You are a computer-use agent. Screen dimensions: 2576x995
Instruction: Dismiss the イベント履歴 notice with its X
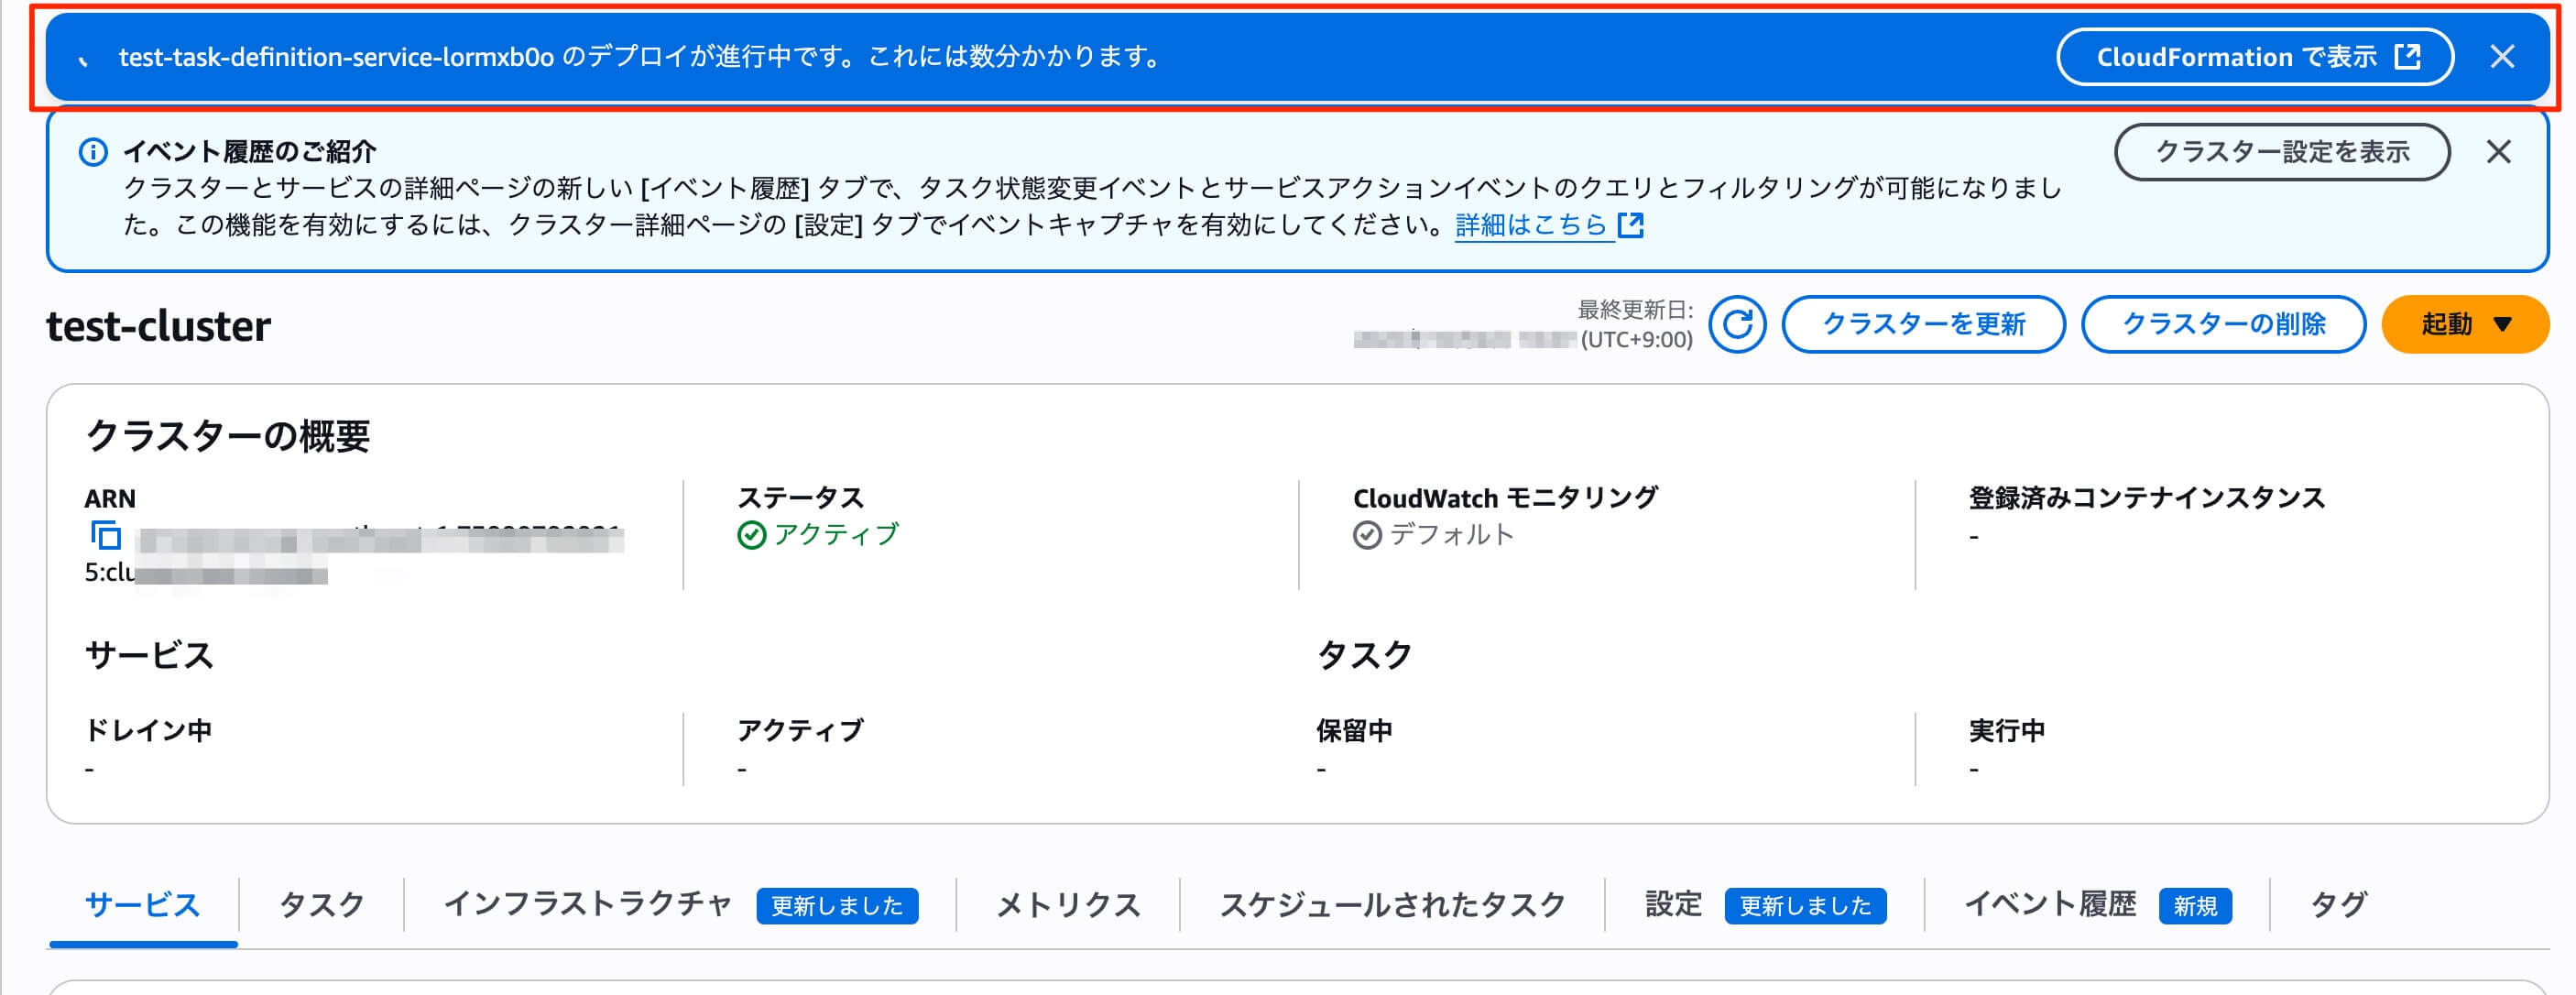point(2501,152)
